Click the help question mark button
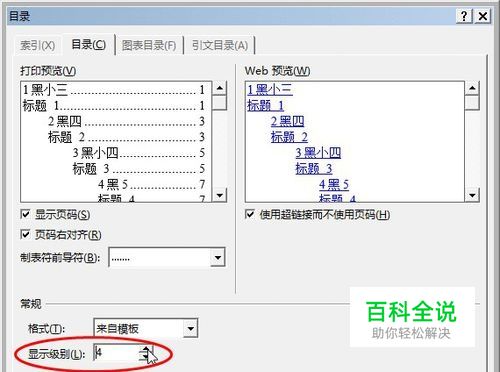Viewport: 500px width, 372px height. tap(464, 16)
